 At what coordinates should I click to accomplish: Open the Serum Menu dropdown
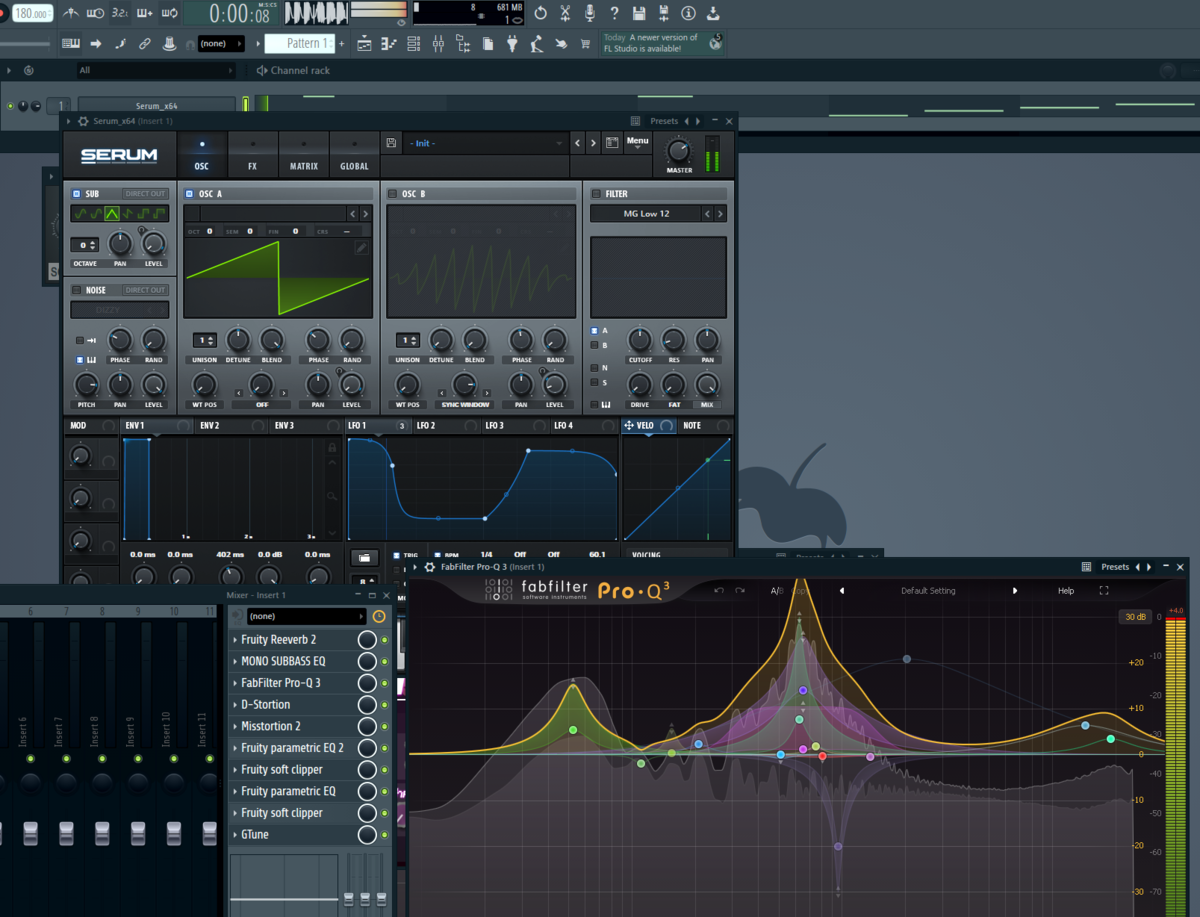638,143
